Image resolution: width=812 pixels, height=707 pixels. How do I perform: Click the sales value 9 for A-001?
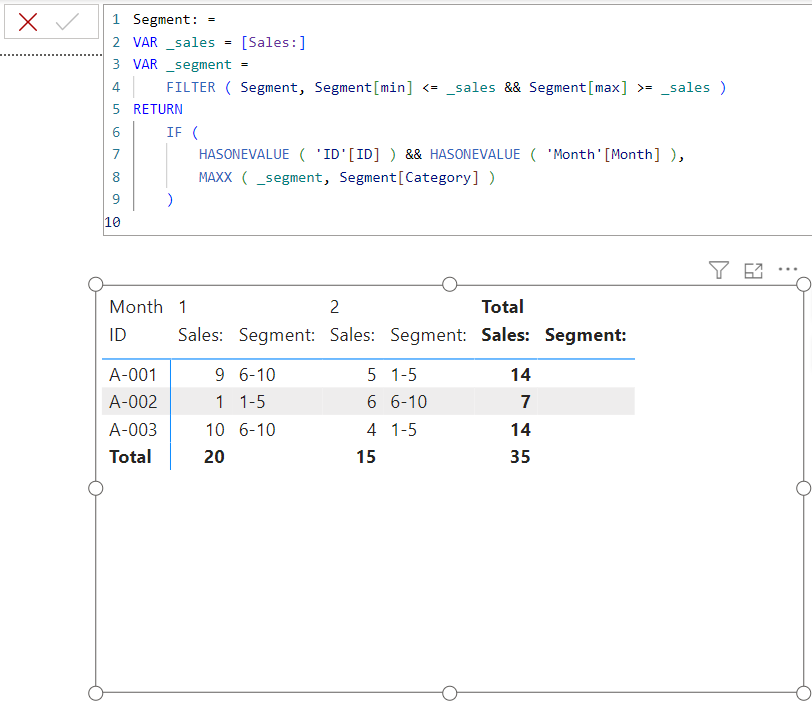(220, 375)
